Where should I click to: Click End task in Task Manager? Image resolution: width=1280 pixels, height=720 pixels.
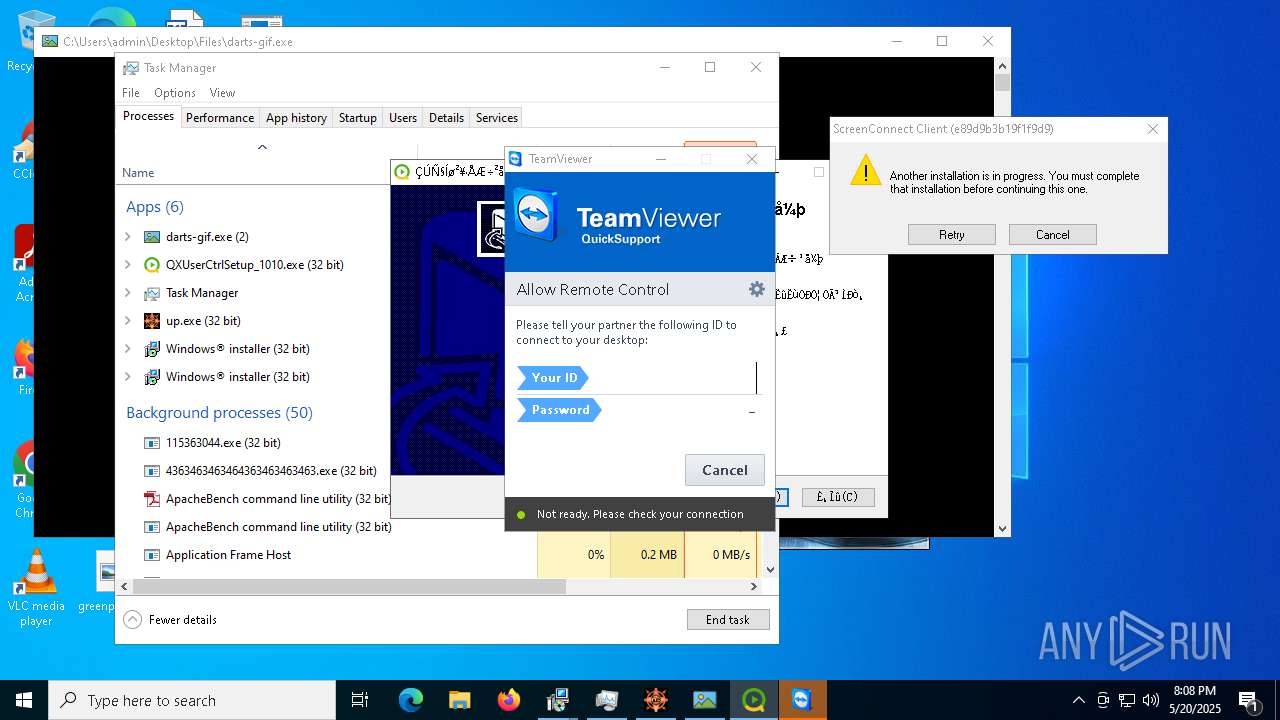point(728,620)
